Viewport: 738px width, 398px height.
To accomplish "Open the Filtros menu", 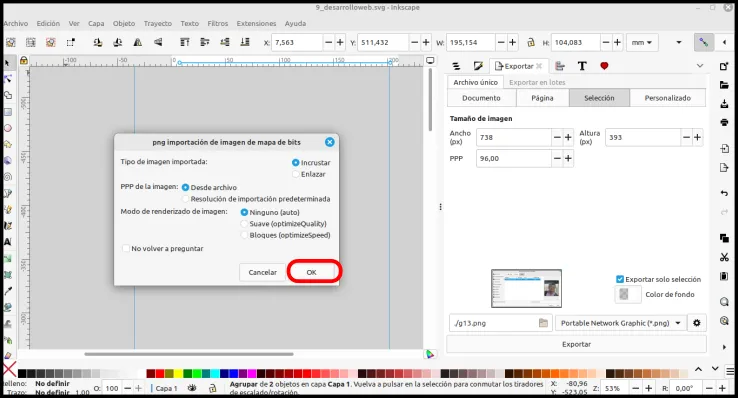I will click(217, 23).
